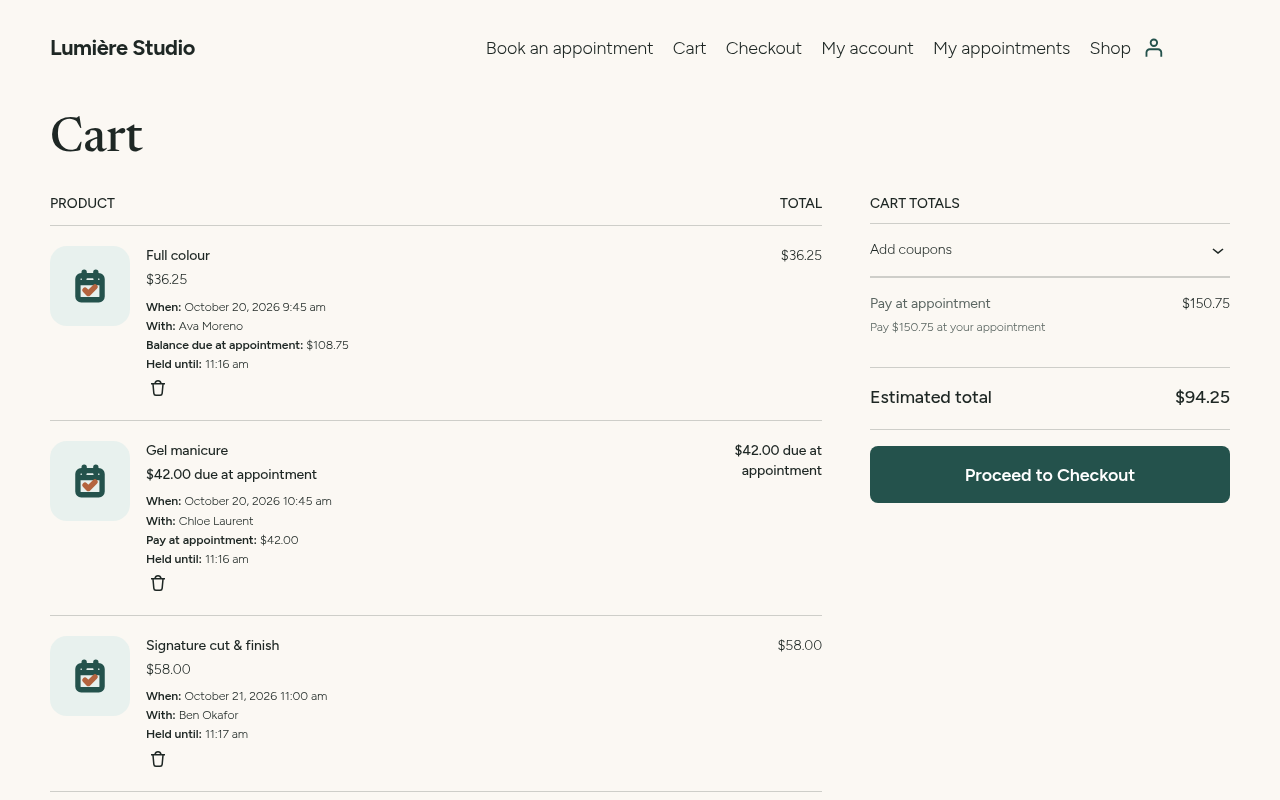This screenshot has height=800, width=1280.
Task: Open My account from navigation
Action: [867, 48]
